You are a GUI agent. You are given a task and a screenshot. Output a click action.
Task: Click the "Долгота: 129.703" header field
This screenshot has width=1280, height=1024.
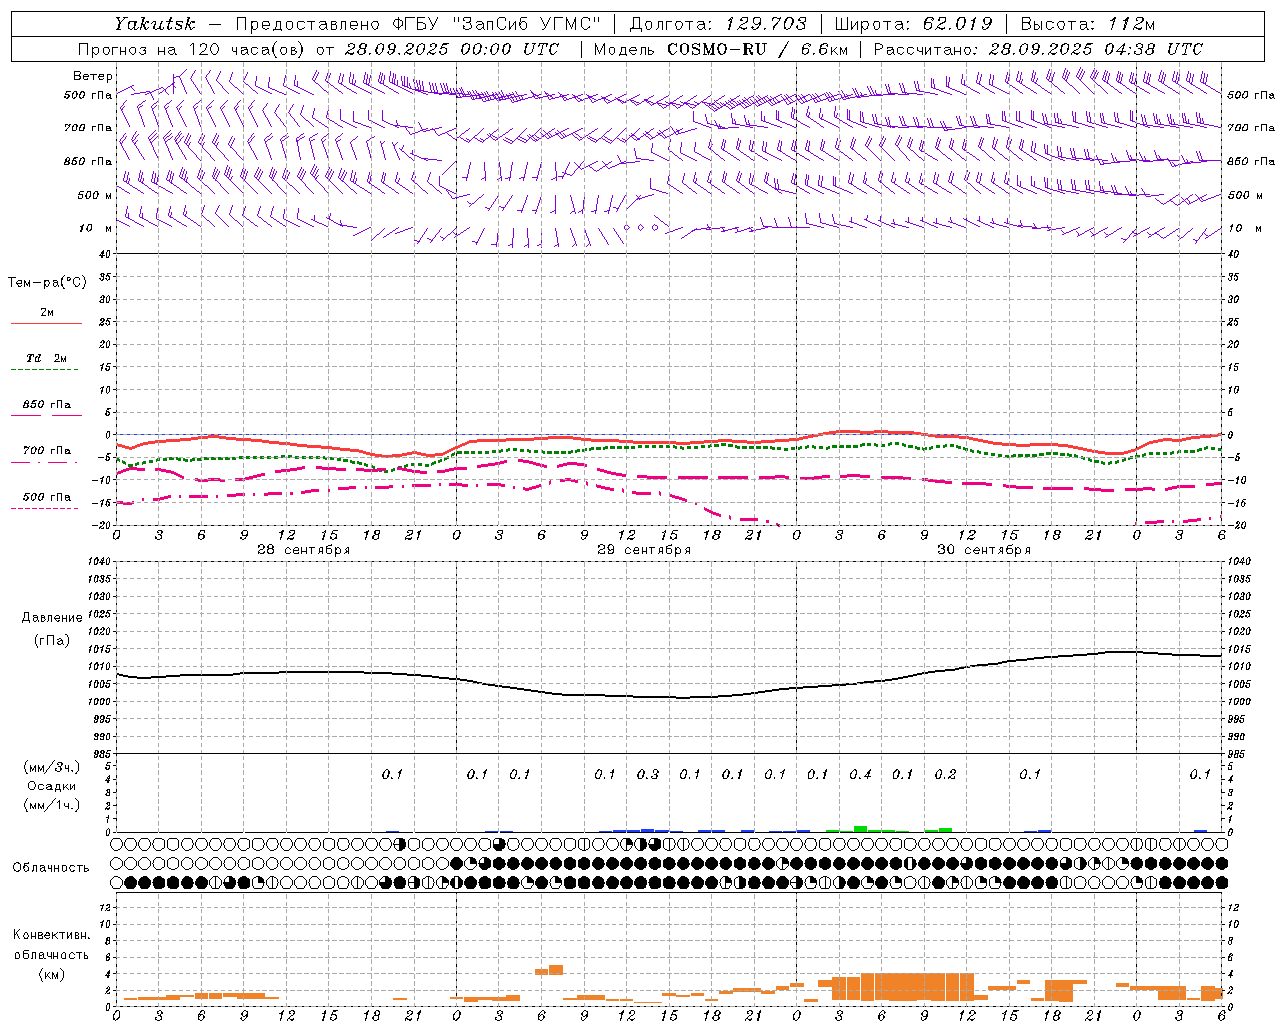pyautogui.click(x=717, y=24)
